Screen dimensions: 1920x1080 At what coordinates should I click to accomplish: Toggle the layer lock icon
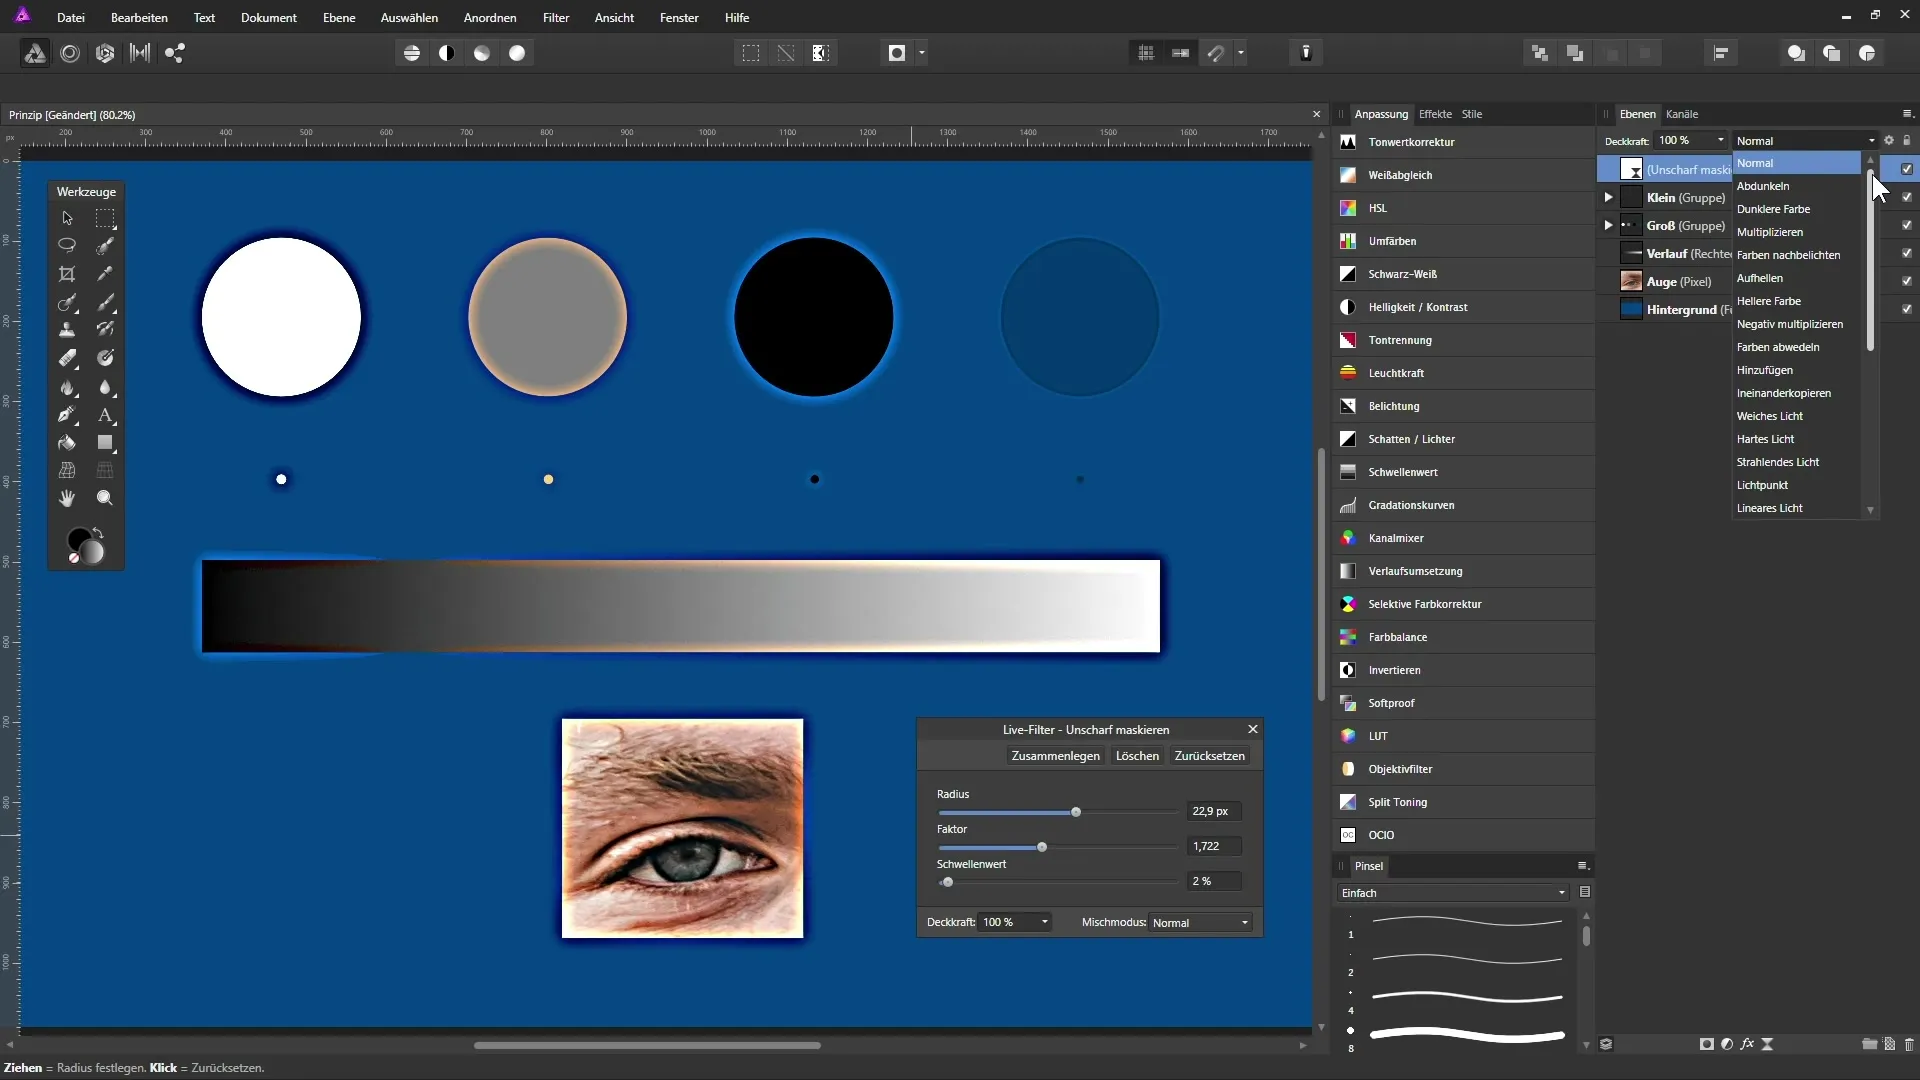1907,140
